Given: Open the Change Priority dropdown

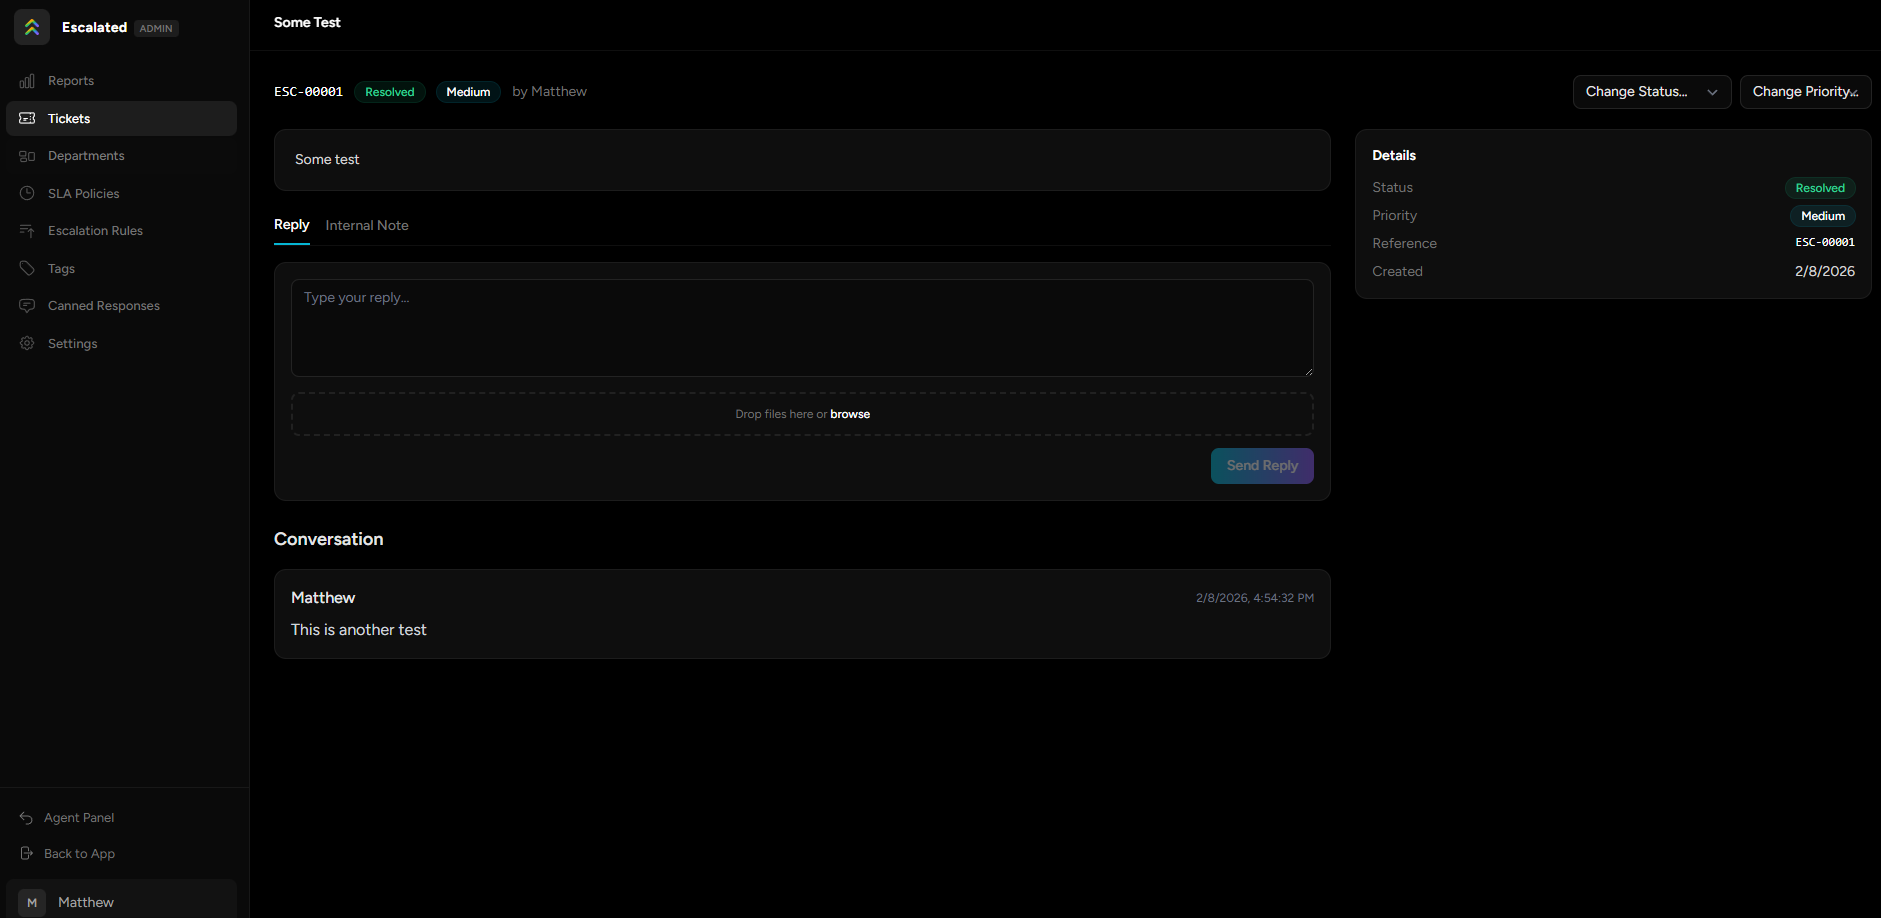Looking at the screenshot, I should [x=1805, y=91].
